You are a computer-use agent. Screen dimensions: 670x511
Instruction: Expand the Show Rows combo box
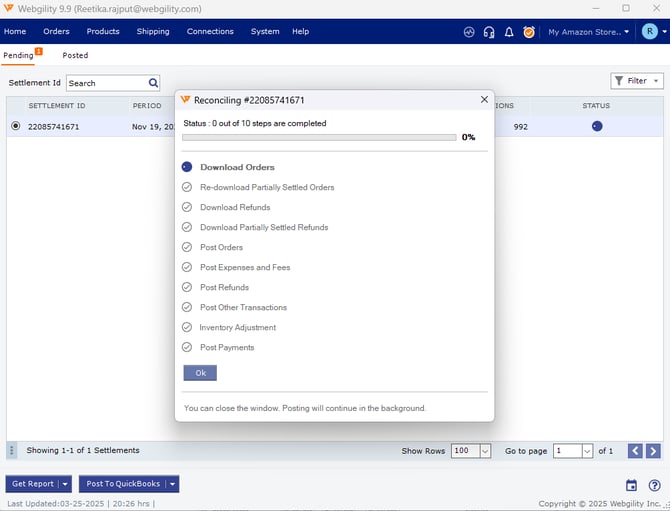coord(485,451)
